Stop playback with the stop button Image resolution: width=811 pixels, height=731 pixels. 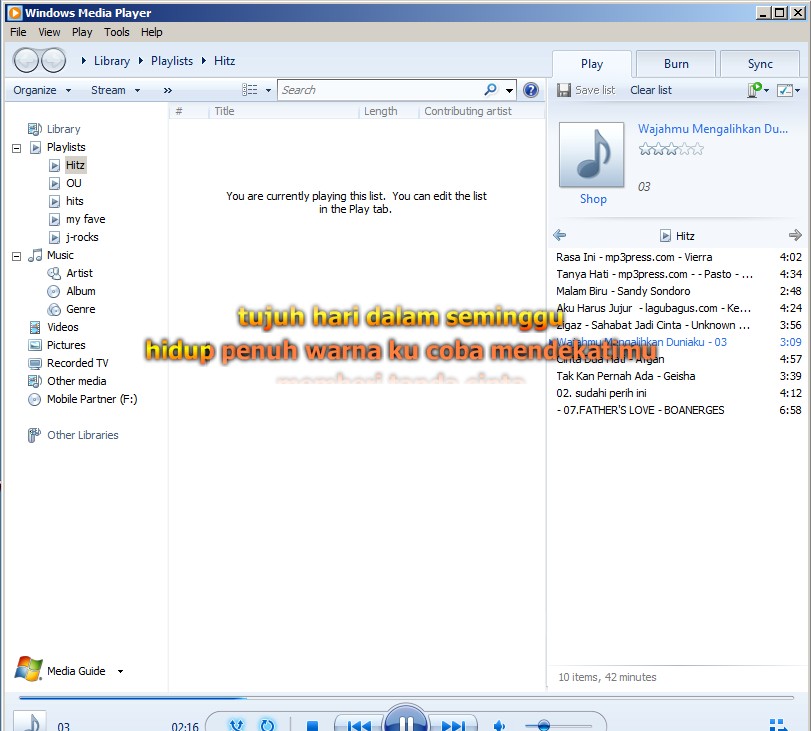pos(312,725)
